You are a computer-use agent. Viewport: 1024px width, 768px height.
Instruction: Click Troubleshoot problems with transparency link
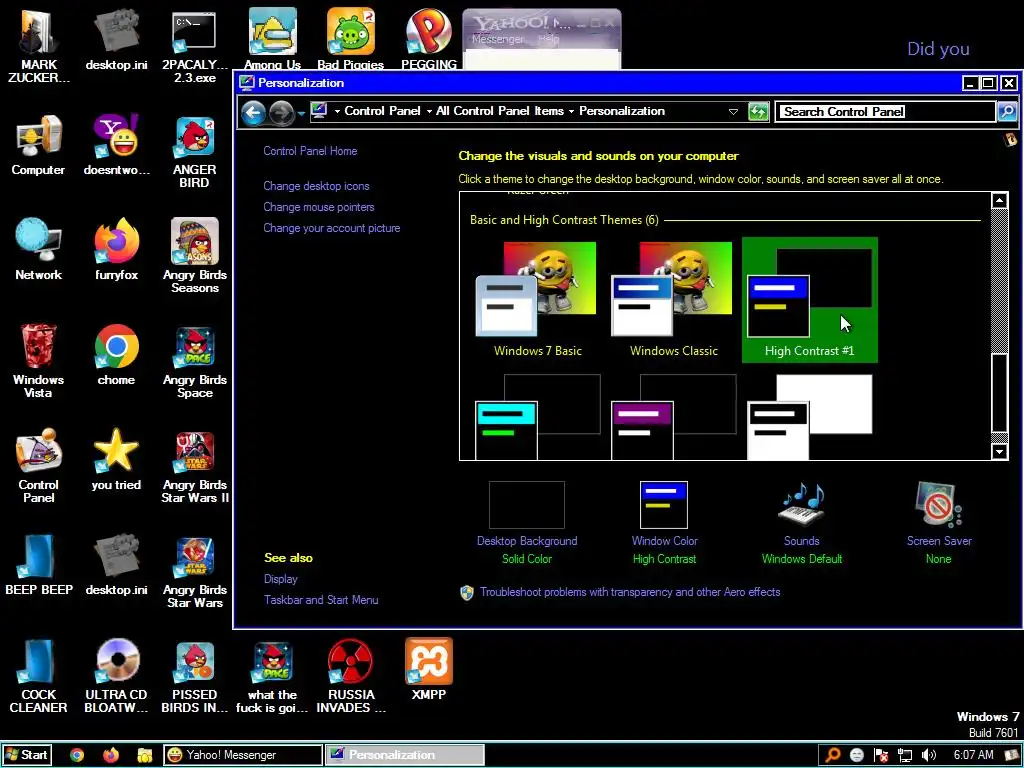tap(630, 592)
